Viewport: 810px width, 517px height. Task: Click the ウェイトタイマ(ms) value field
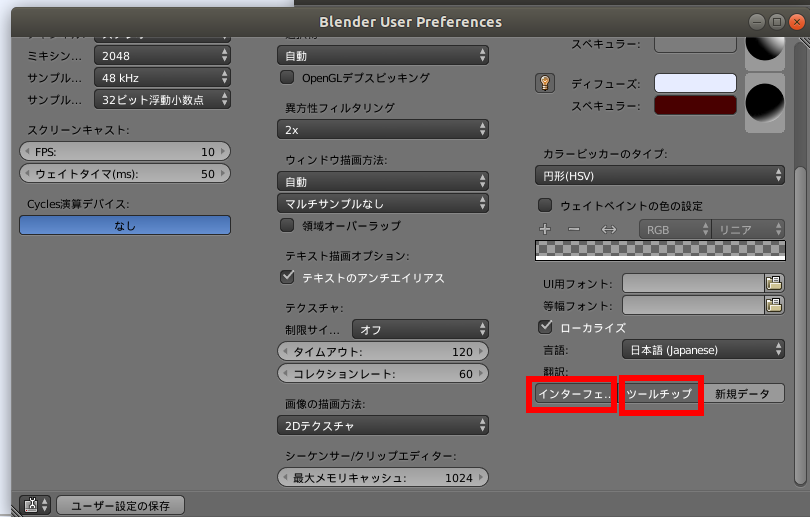coord(125,174)
